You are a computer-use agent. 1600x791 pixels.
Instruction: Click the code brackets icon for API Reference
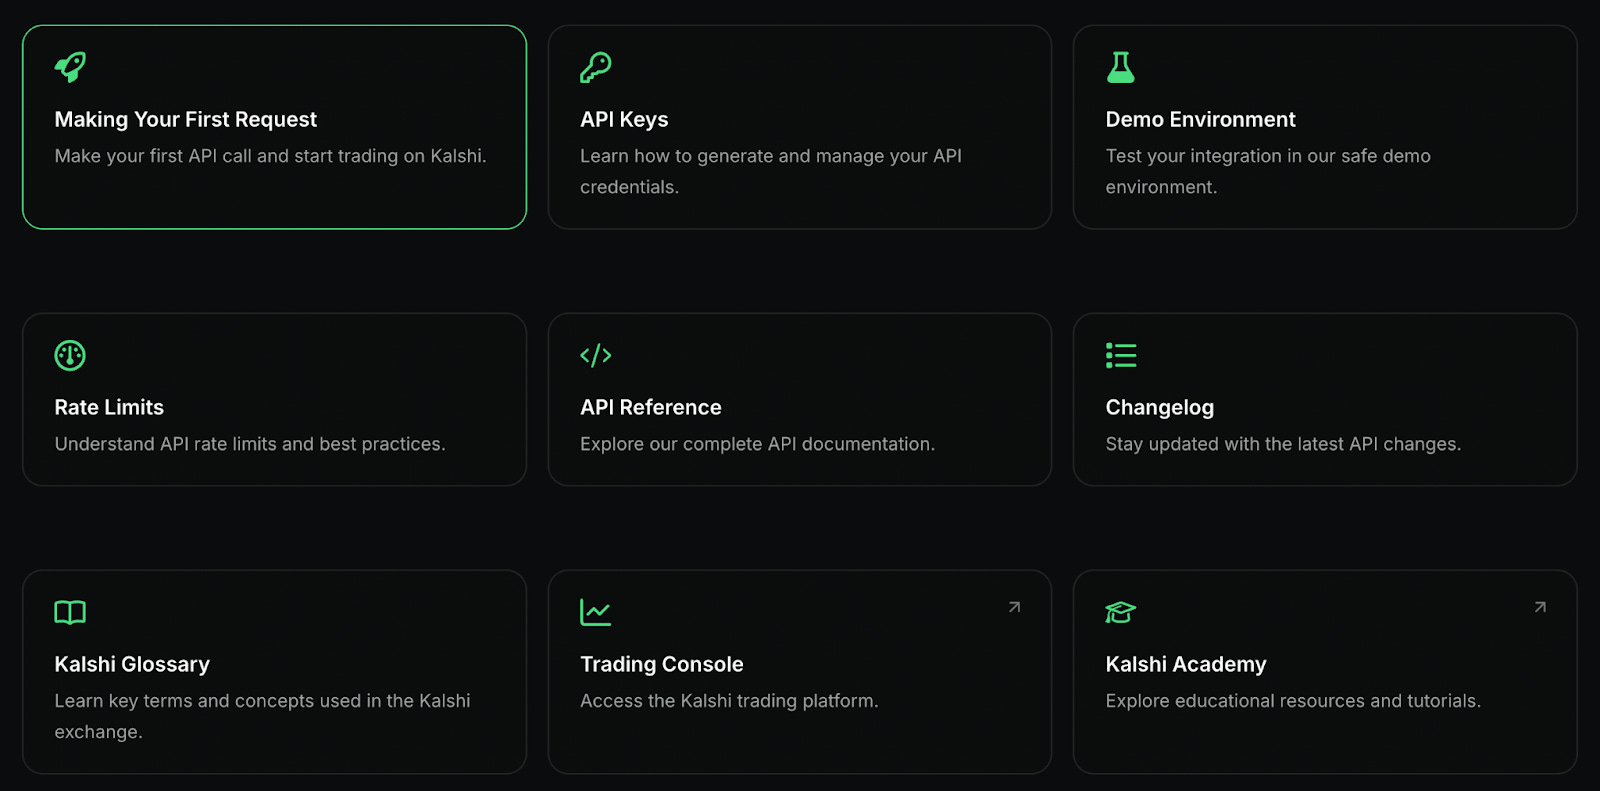[596, 355]
